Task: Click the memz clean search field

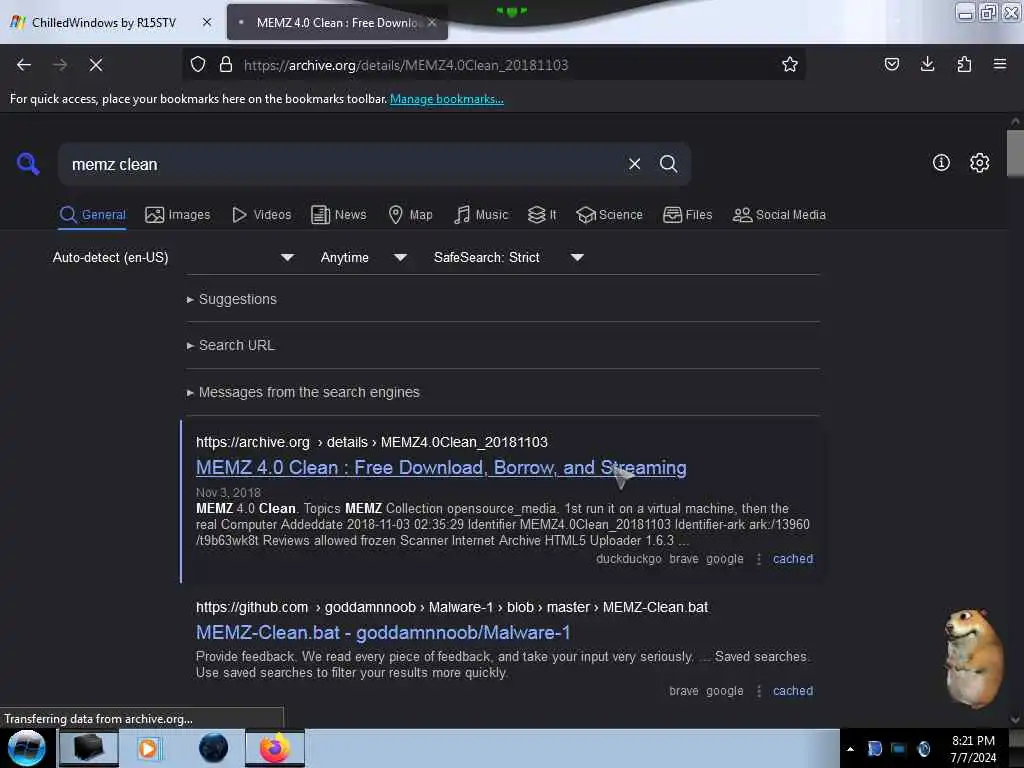Action: pyautogui.click(x=343, y=165)
